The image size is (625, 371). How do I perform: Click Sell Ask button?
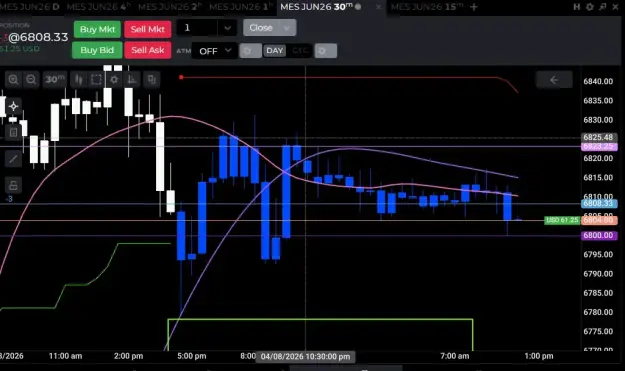pyautogui.click(x=147, y=50)
